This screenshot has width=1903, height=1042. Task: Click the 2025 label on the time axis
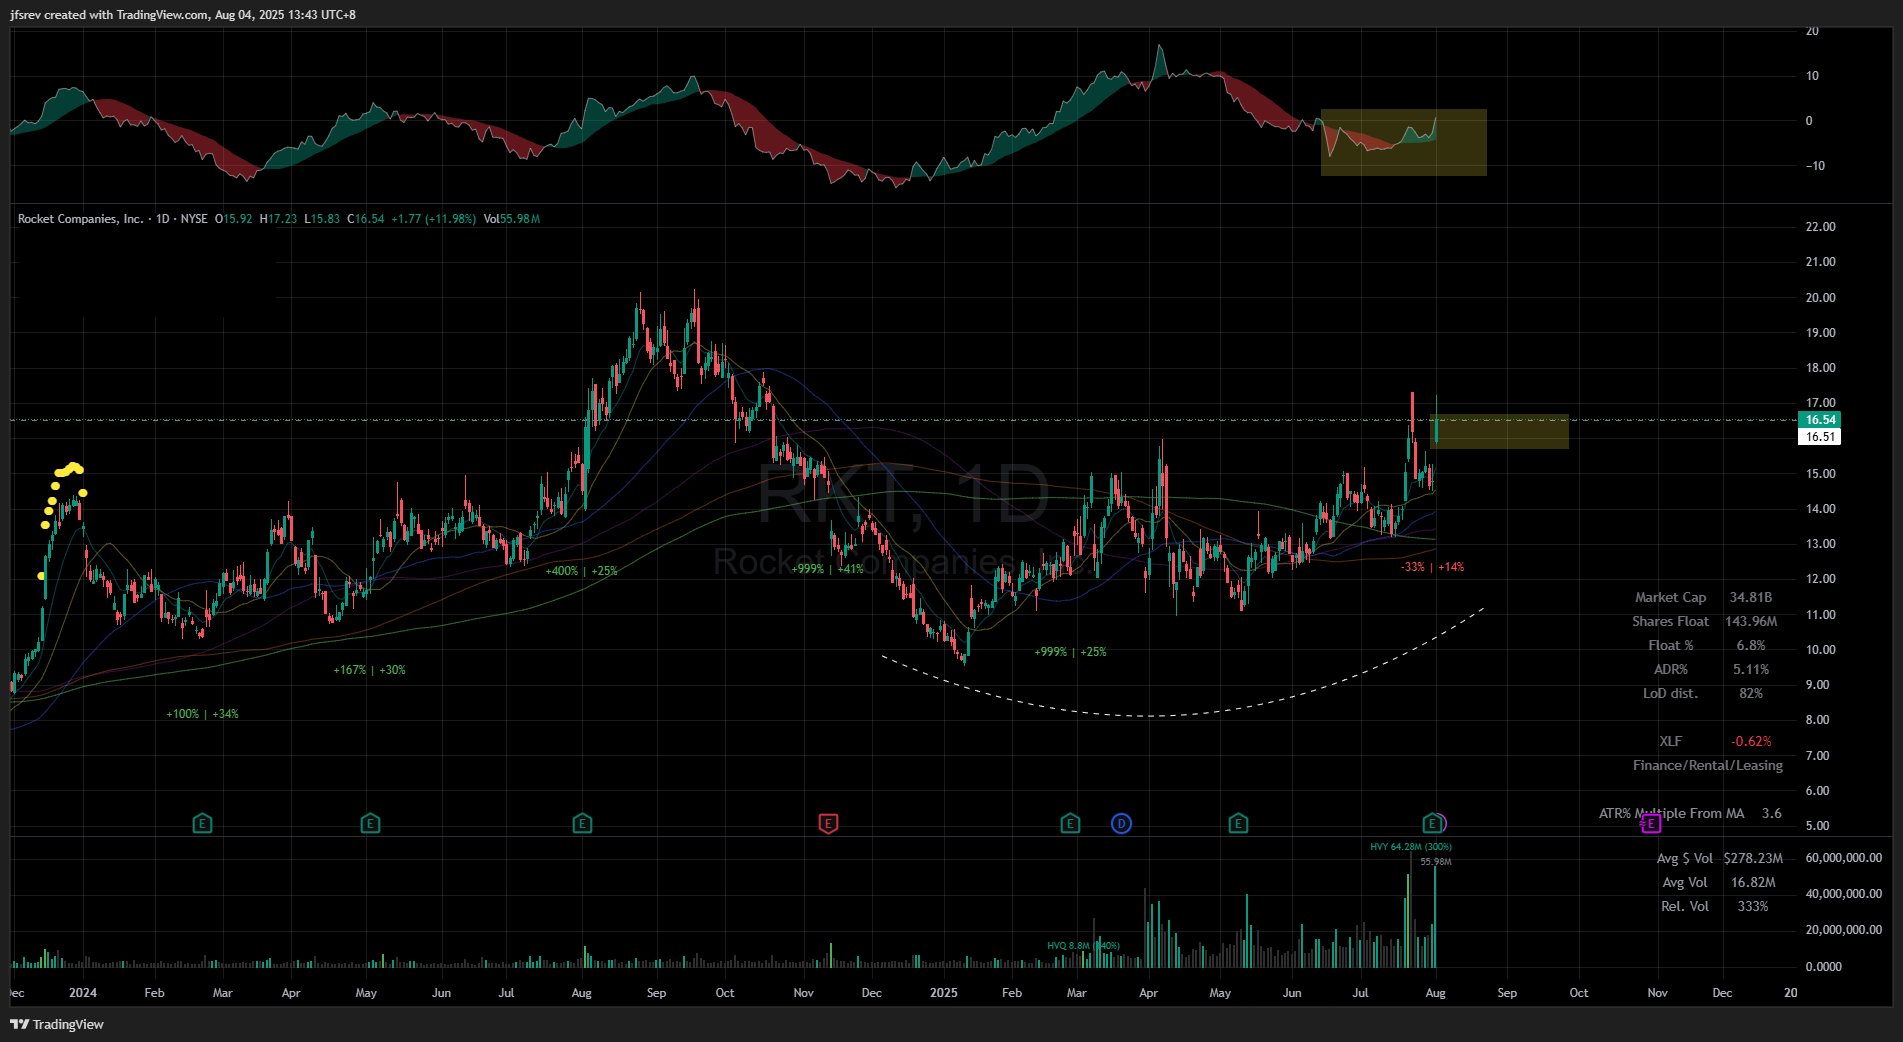click(944, 993)
